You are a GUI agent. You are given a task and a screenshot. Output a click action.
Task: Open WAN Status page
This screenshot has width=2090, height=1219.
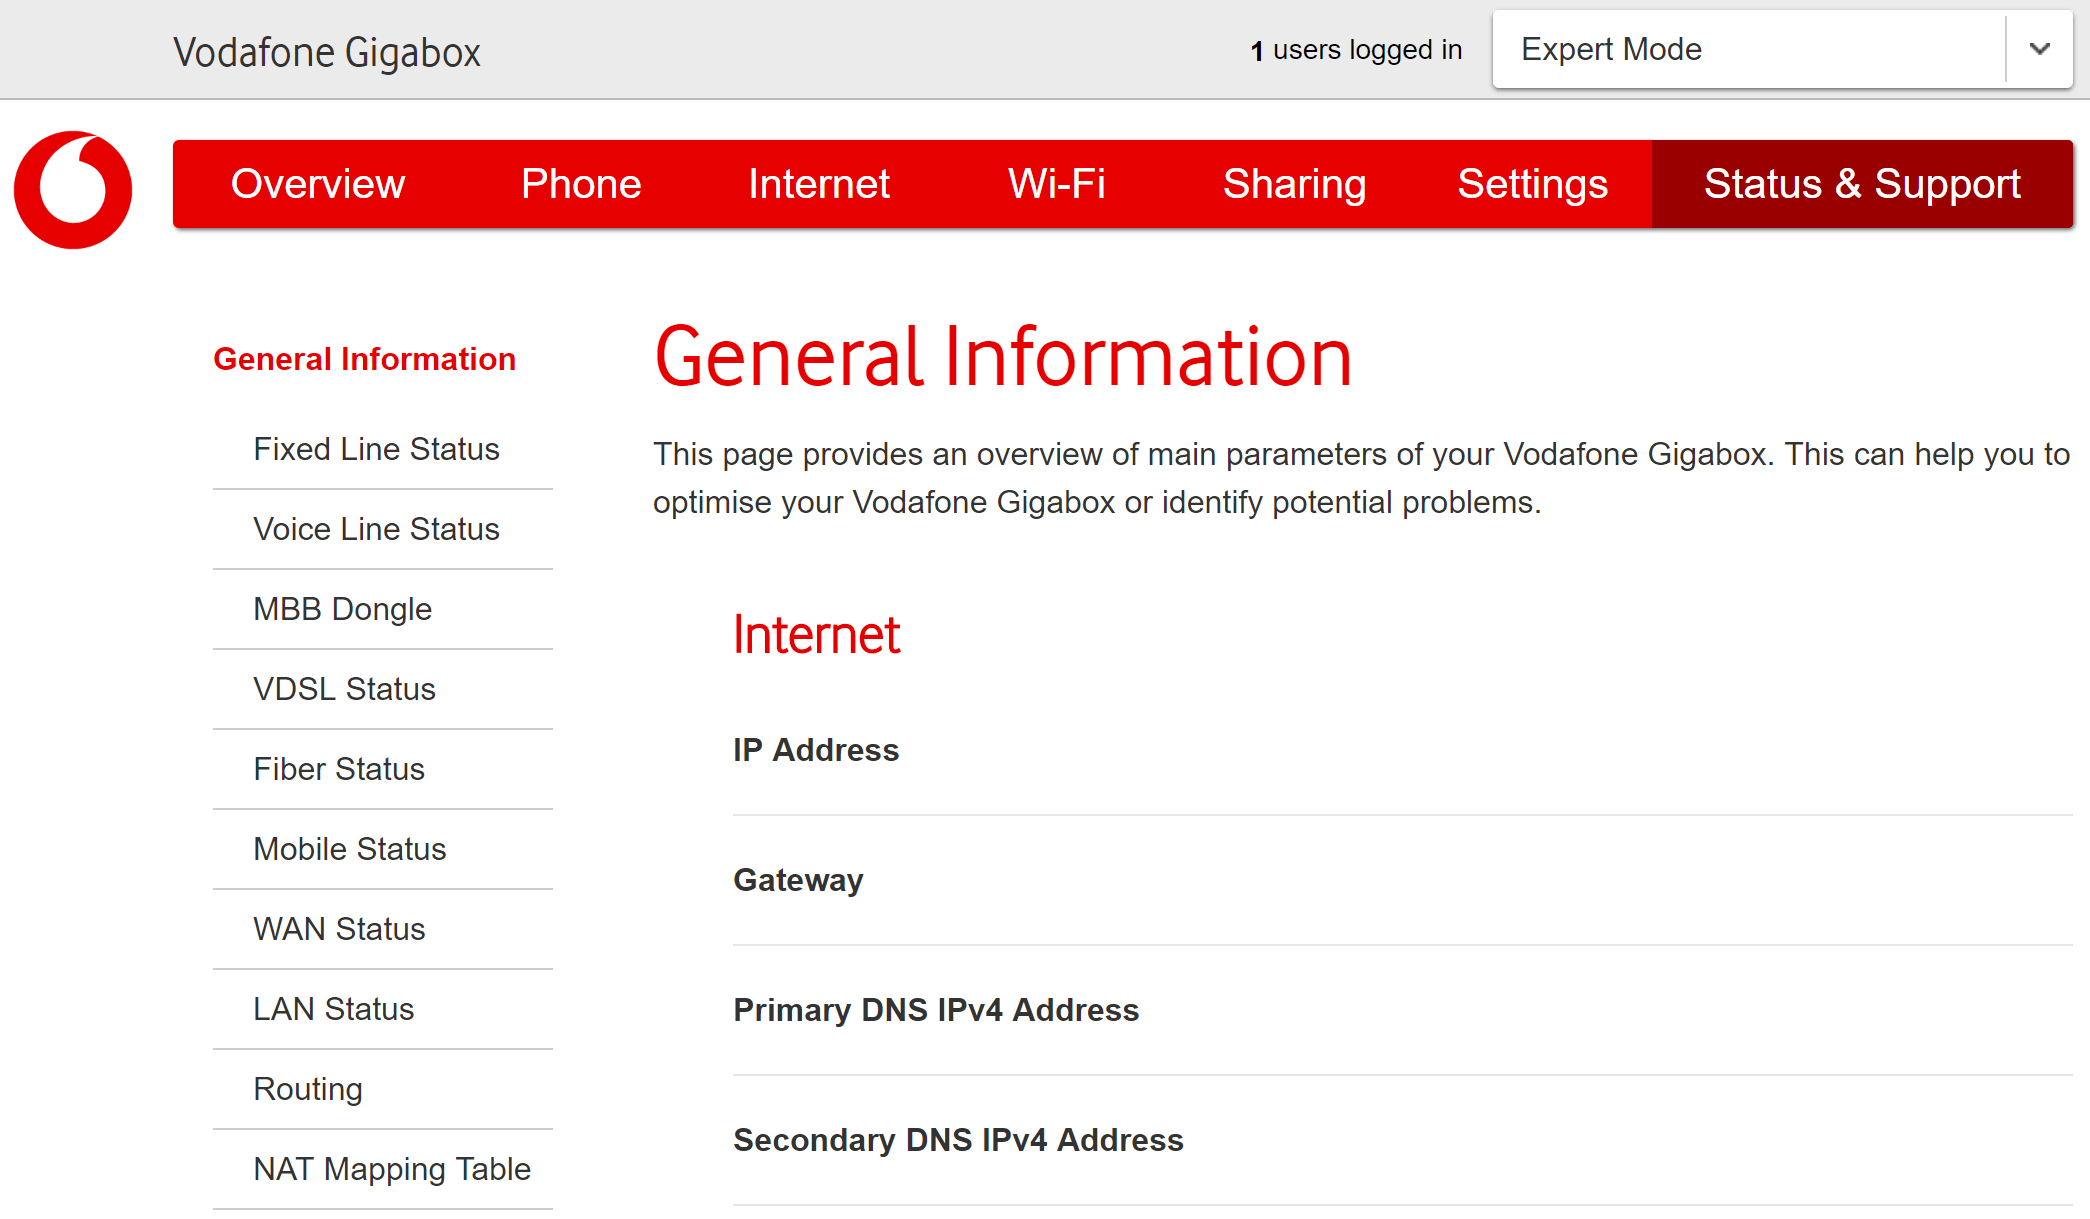coord(340,929)
